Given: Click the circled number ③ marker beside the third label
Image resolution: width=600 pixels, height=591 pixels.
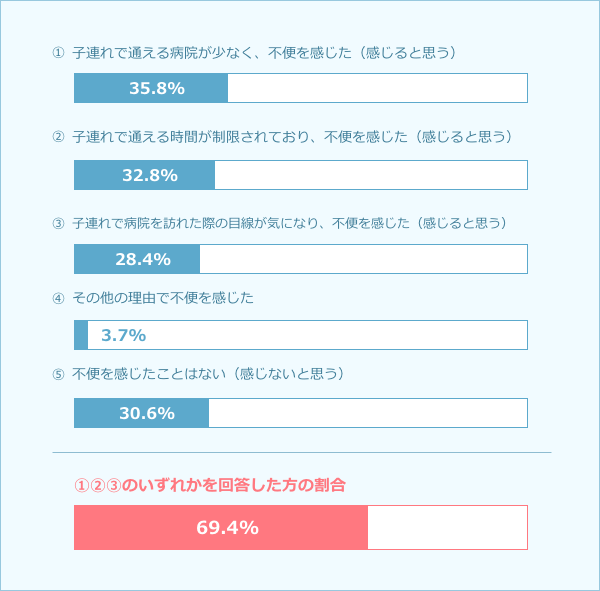Looking at the screenshot, I should pos(58,223).
